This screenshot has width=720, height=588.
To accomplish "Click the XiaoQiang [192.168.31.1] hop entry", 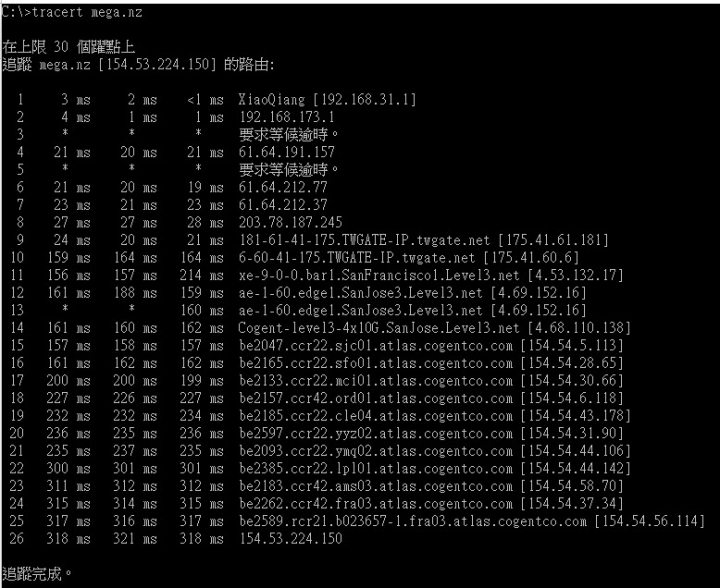I will (327, 100).
